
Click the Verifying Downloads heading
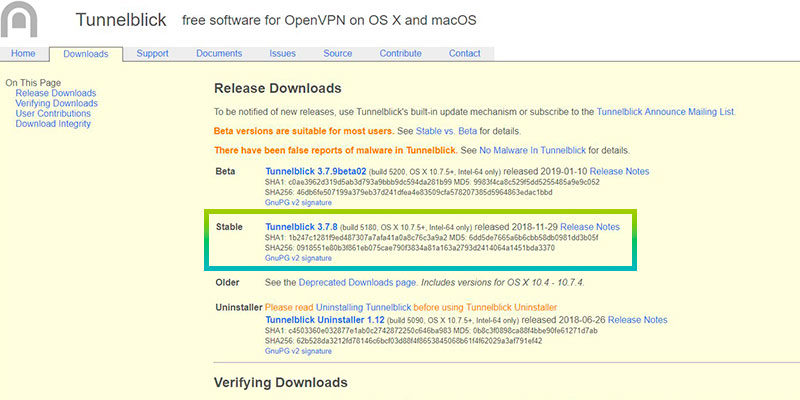[x=281, y=383]
